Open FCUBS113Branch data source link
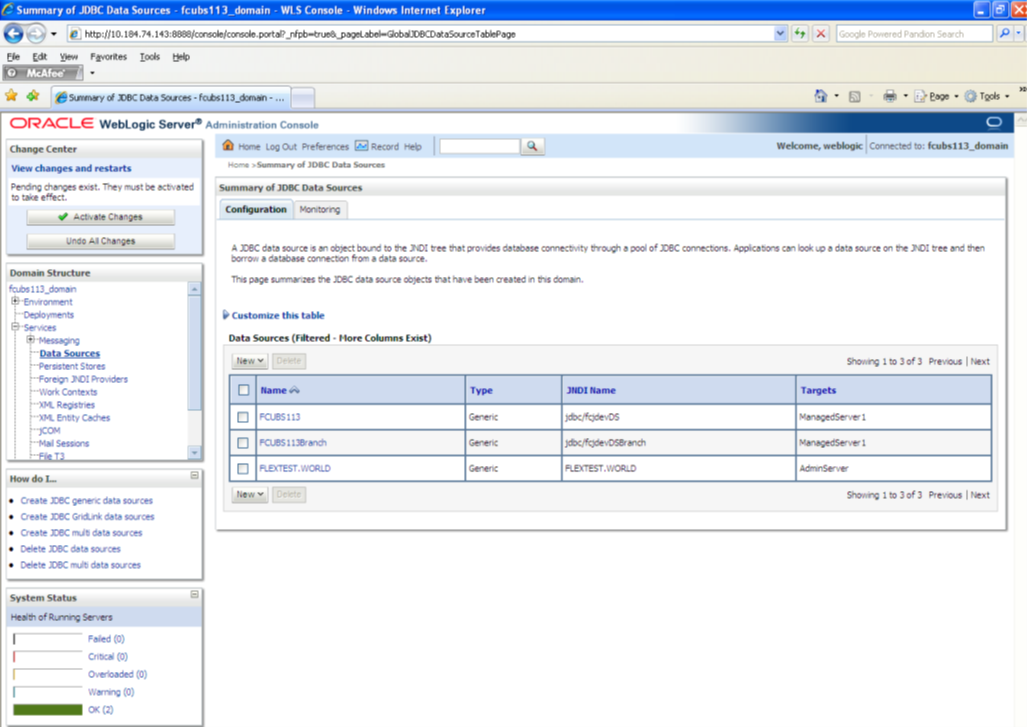This screenshot has height=727, width=1027. point(293,443)
